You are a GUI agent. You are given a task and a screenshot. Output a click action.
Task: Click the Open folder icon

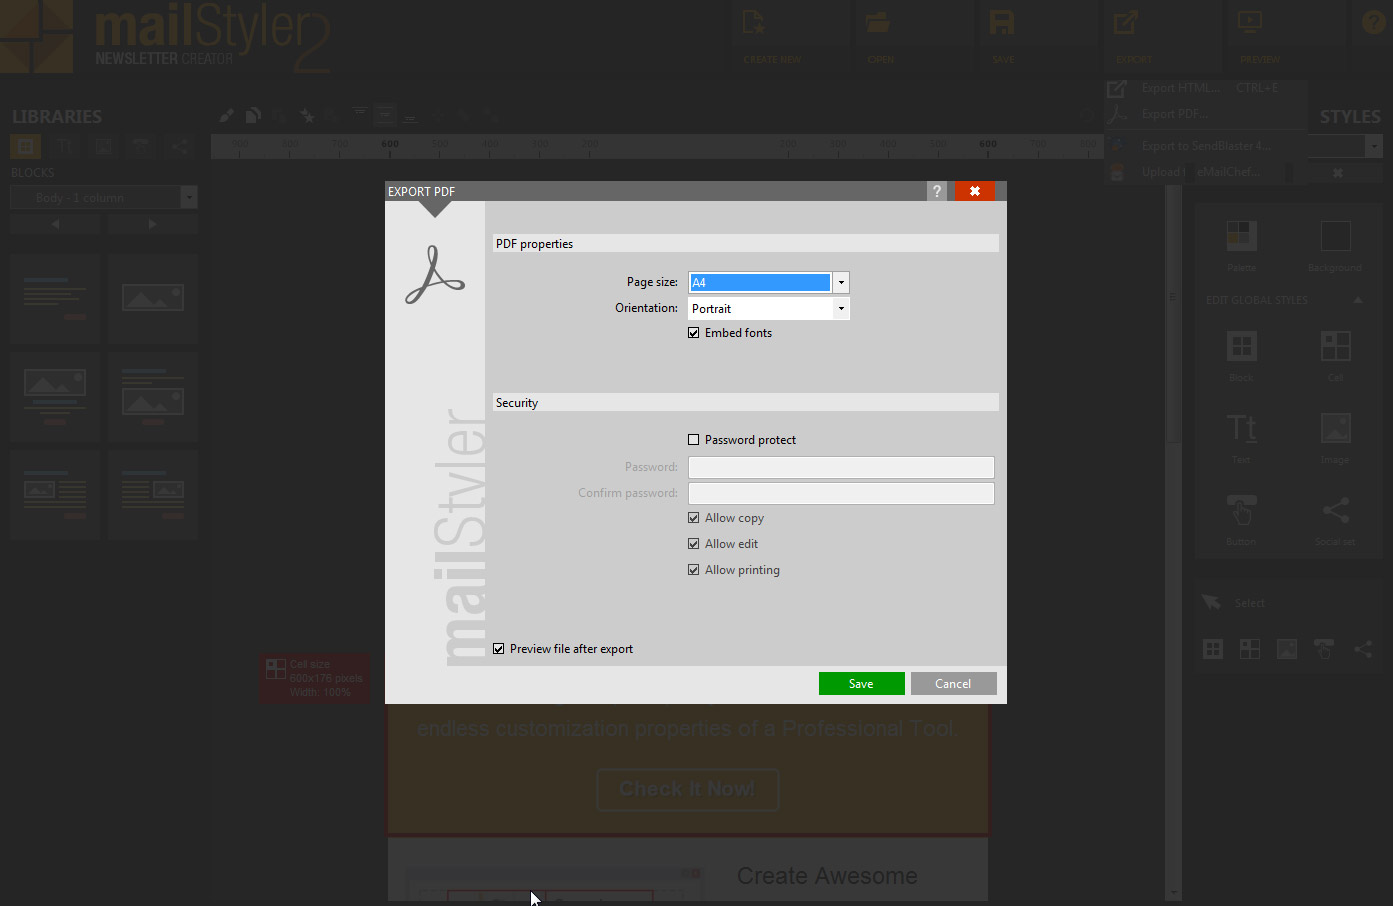tap(878, 23)
